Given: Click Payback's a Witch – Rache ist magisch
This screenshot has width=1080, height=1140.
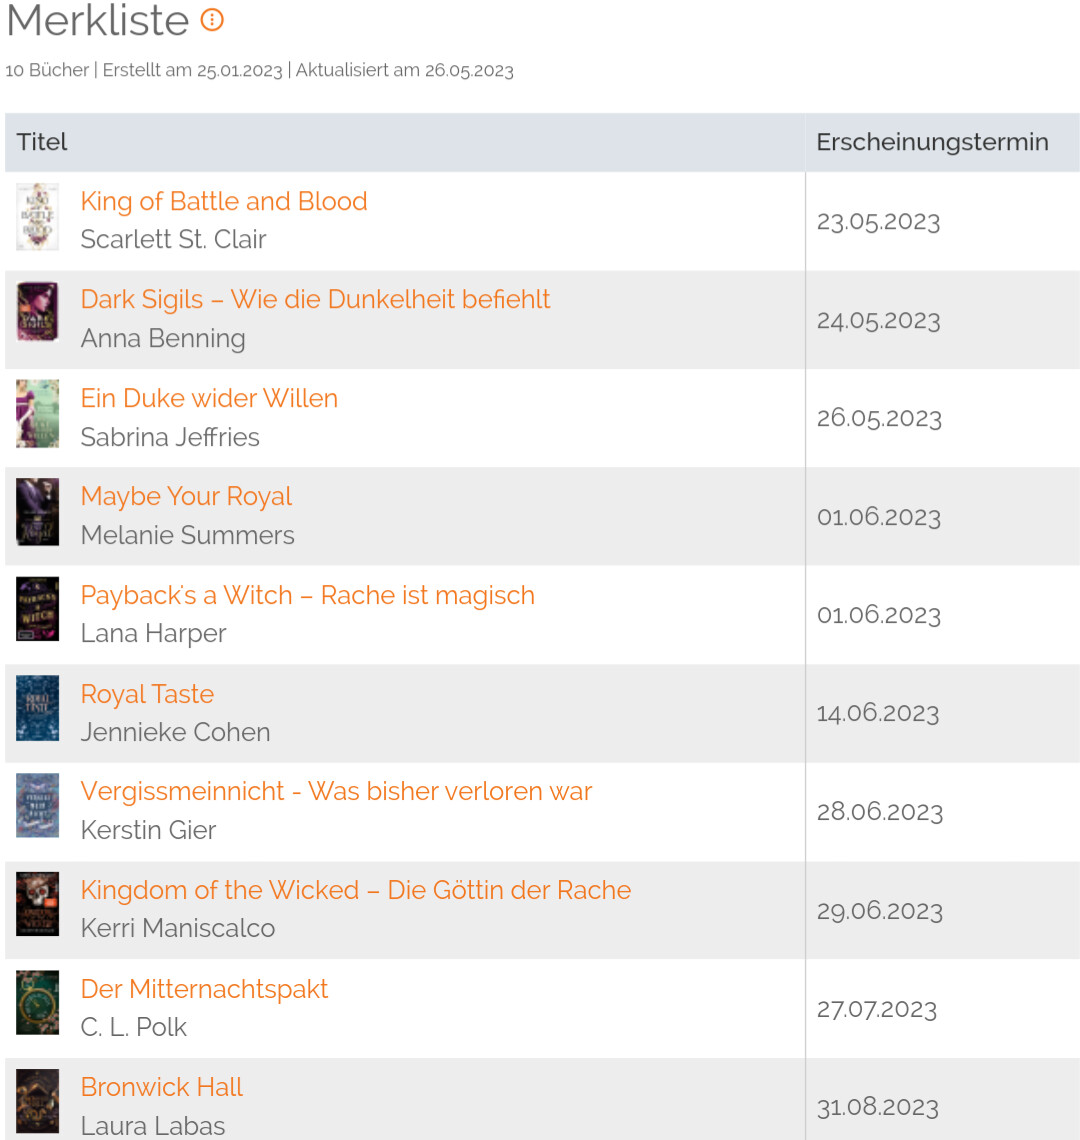Looking at the screenshot, I should [308, 595].
